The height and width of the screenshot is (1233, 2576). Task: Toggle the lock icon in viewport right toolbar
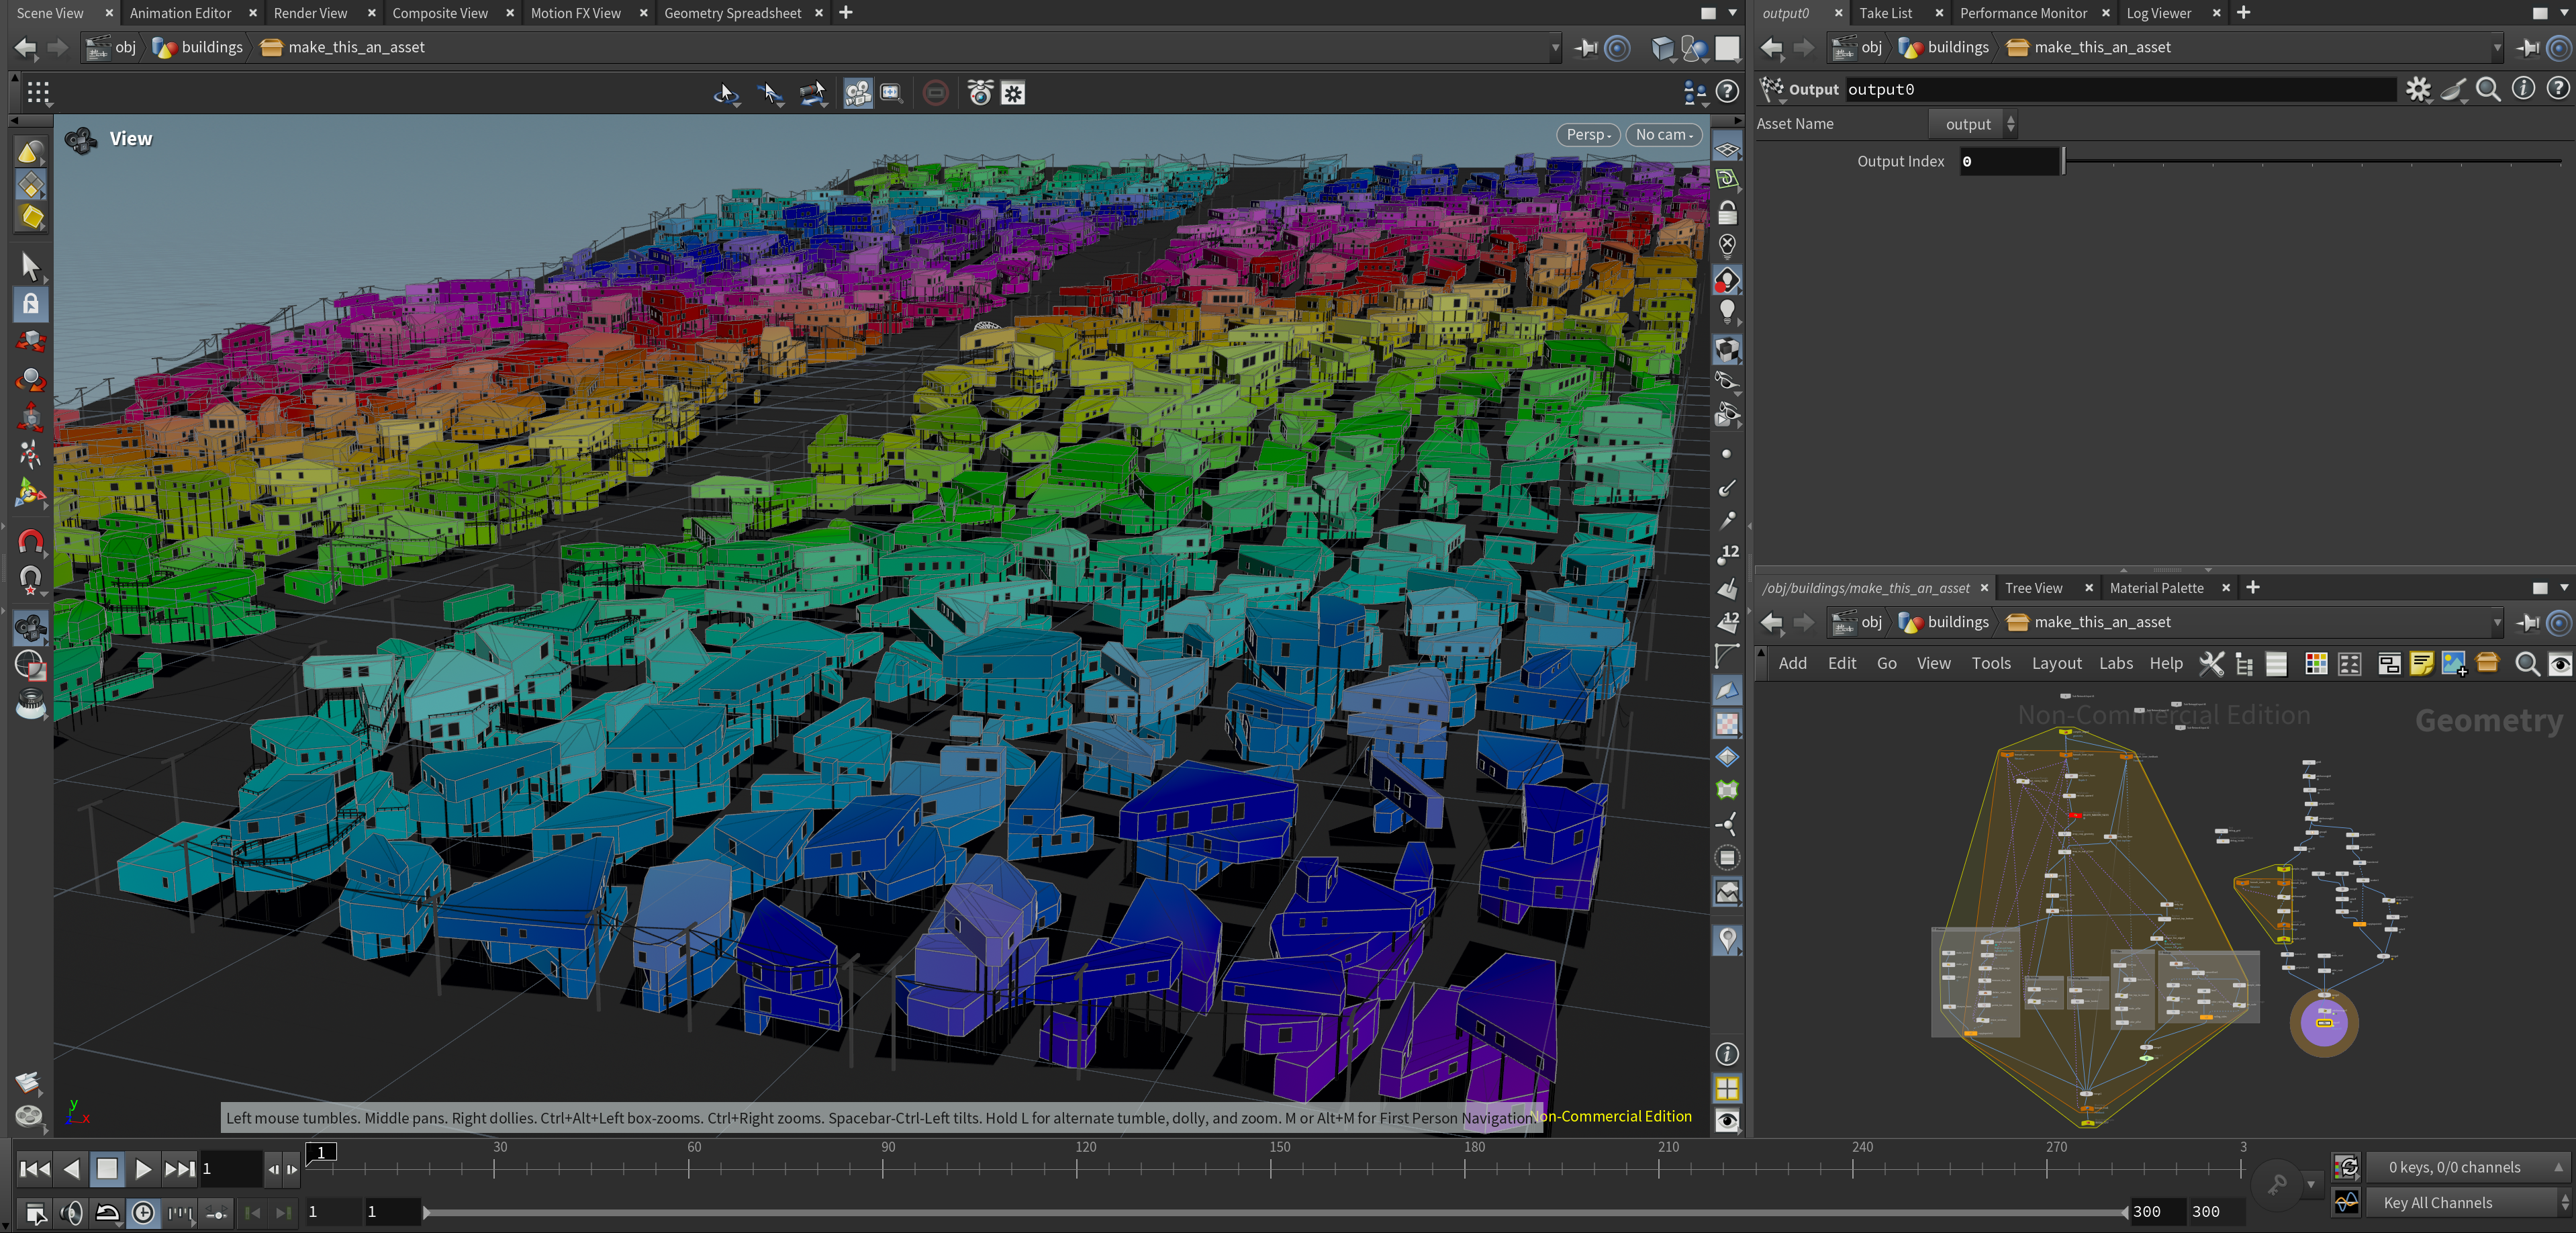1727,212
